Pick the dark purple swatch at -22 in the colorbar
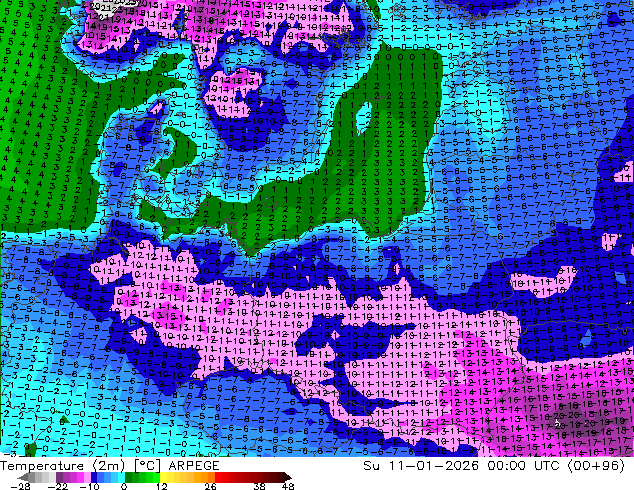The height and width of the screenshot is (490, 634). coord(59,477)
